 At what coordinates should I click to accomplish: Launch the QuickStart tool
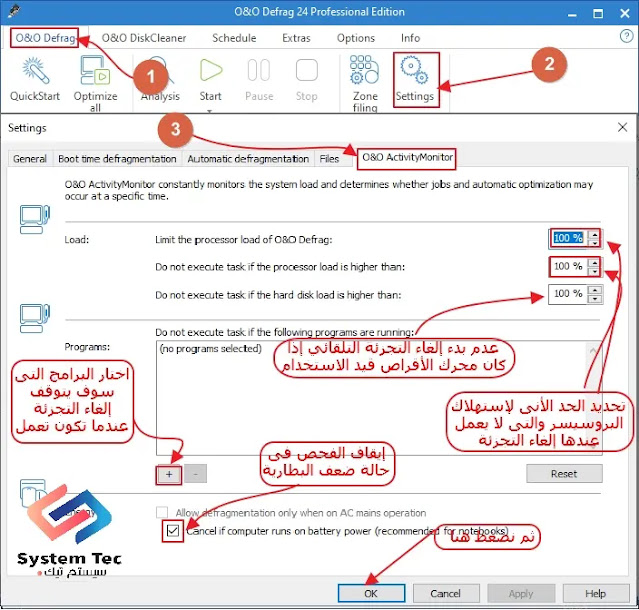[35, 79]
